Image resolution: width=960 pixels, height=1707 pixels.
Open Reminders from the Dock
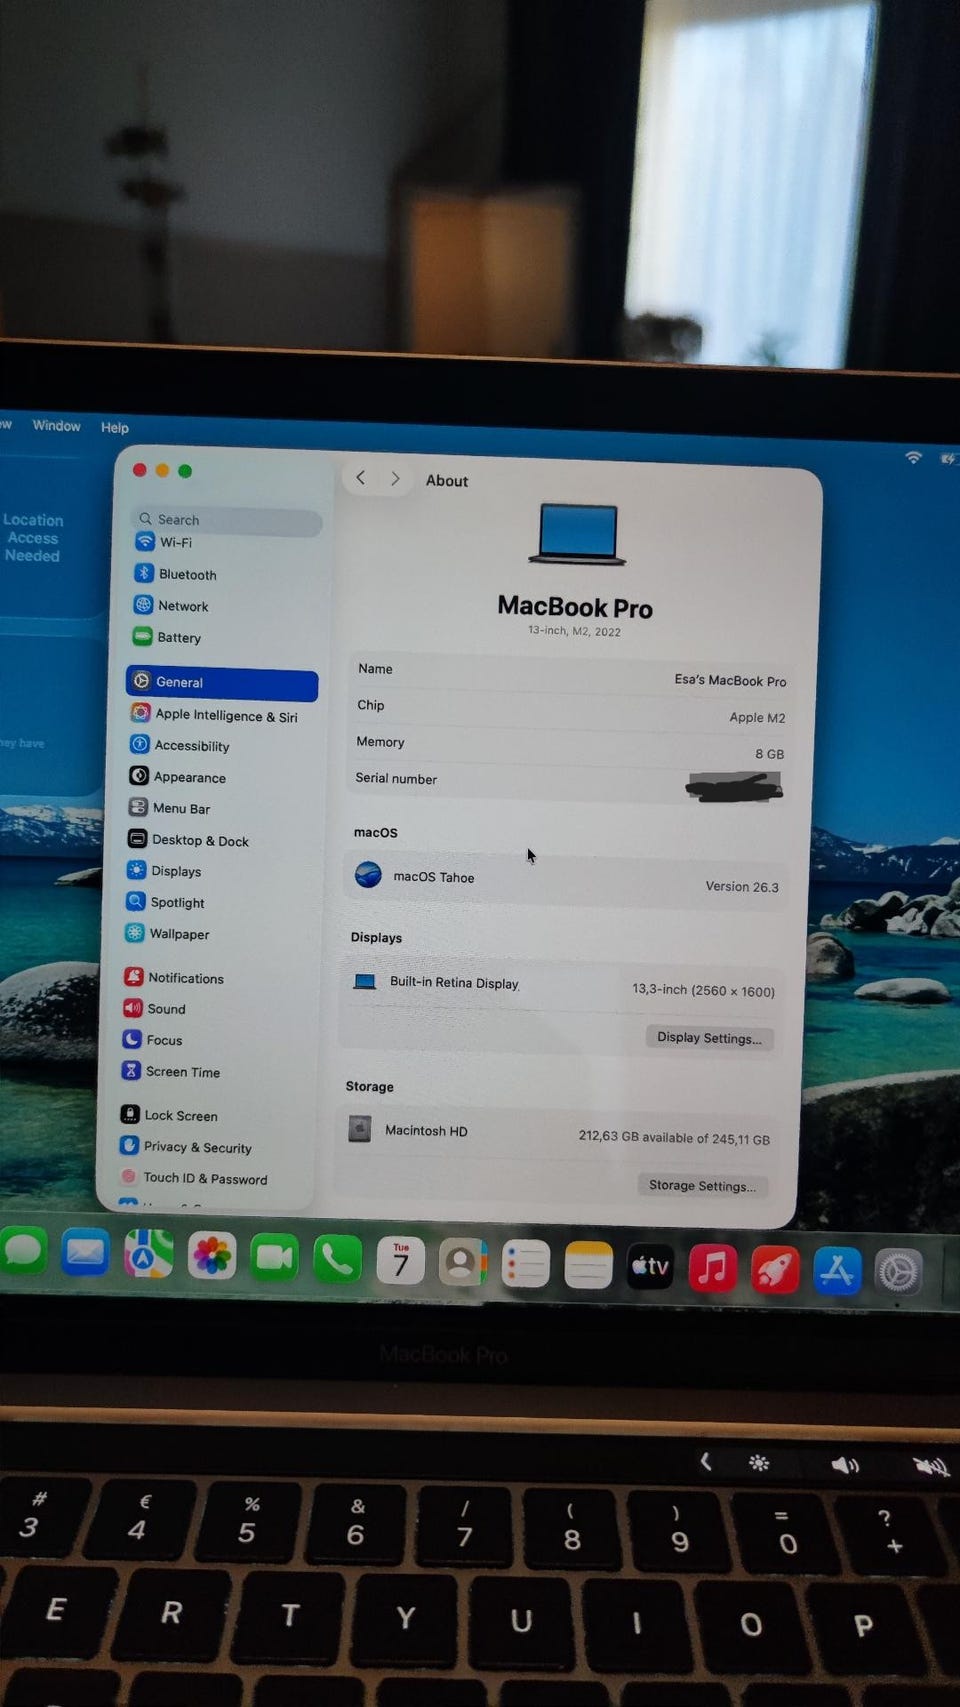pos(525,1265)
